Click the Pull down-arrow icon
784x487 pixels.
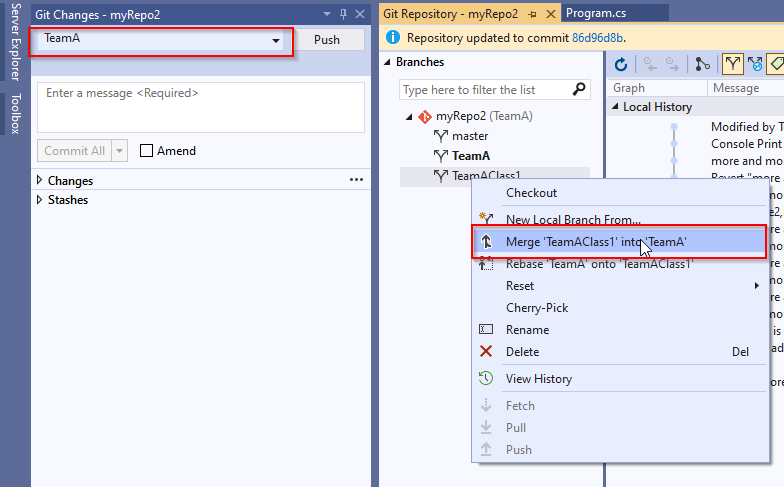(x=486, y=427)
